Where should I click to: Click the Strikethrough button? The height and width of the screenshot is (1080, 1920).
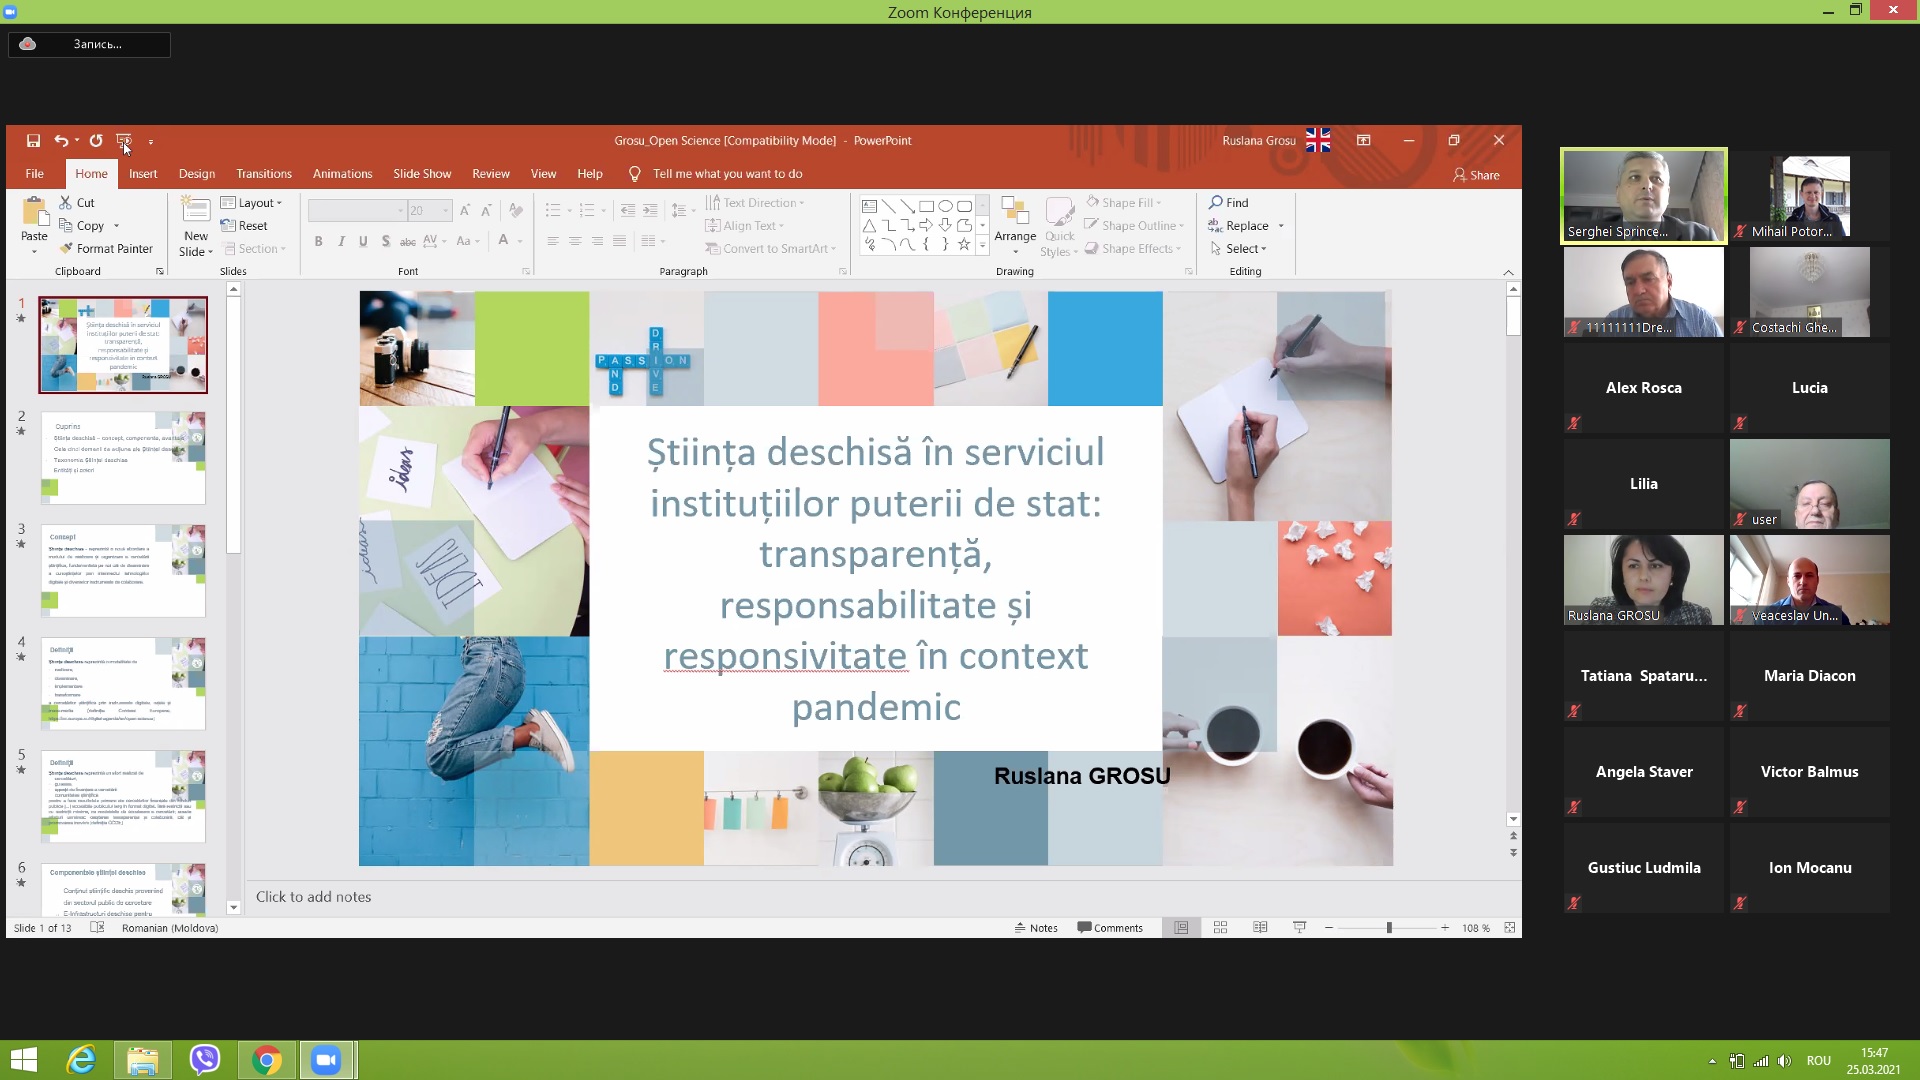click(408, 241)
